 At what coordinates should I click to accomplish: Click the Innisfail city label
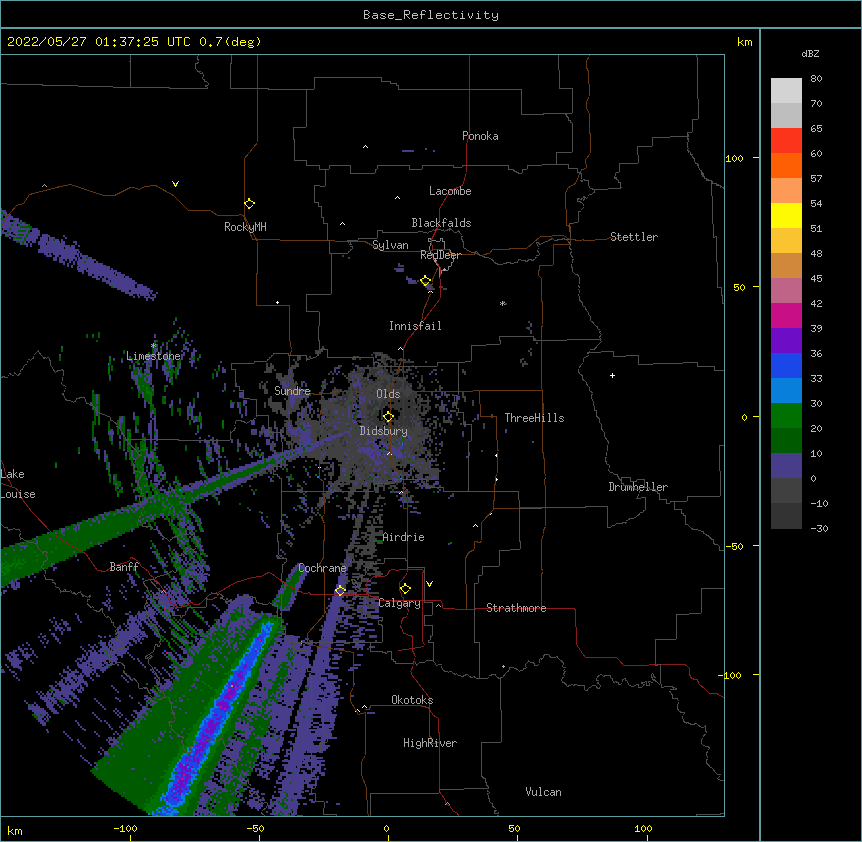[x=415, y=326]
